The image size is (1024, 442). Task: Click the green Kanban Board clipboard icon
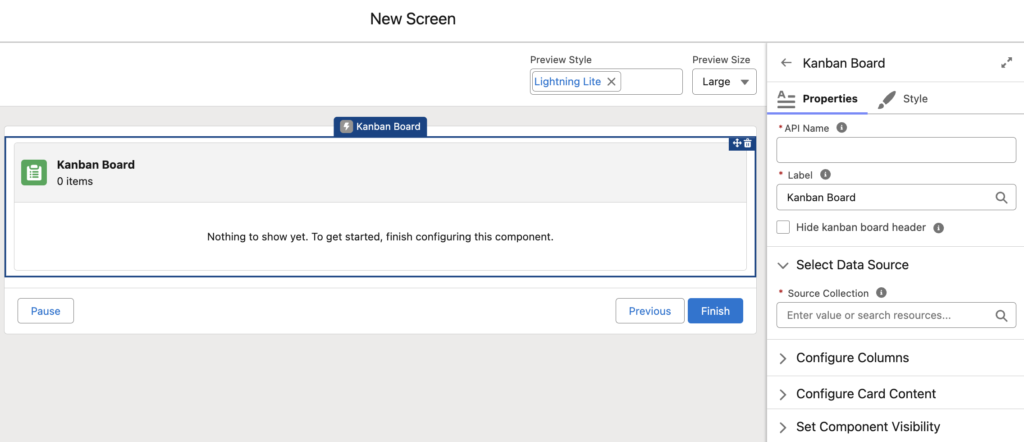34,172
